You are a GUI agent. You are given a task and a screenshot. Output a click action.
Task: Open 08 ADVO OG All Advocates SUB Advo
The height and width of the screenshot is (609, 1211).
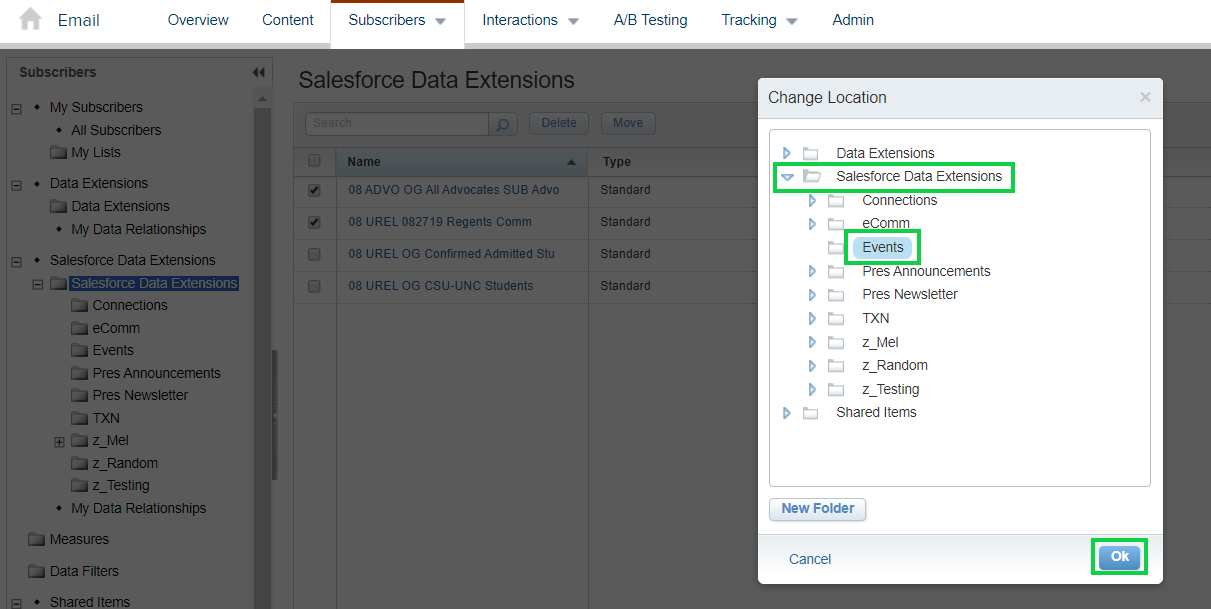(x=454, y=190)
